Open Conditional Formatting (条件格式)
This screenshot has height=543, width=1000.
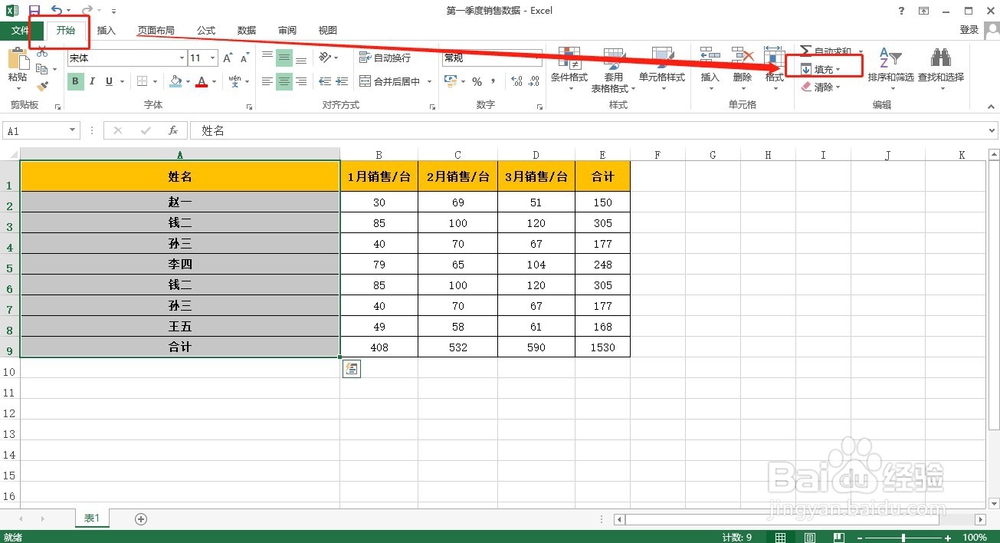point(569,69)
